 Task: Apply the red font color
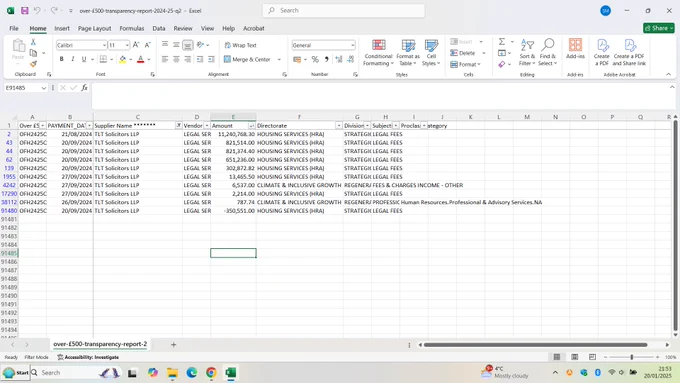pos(141,59)
